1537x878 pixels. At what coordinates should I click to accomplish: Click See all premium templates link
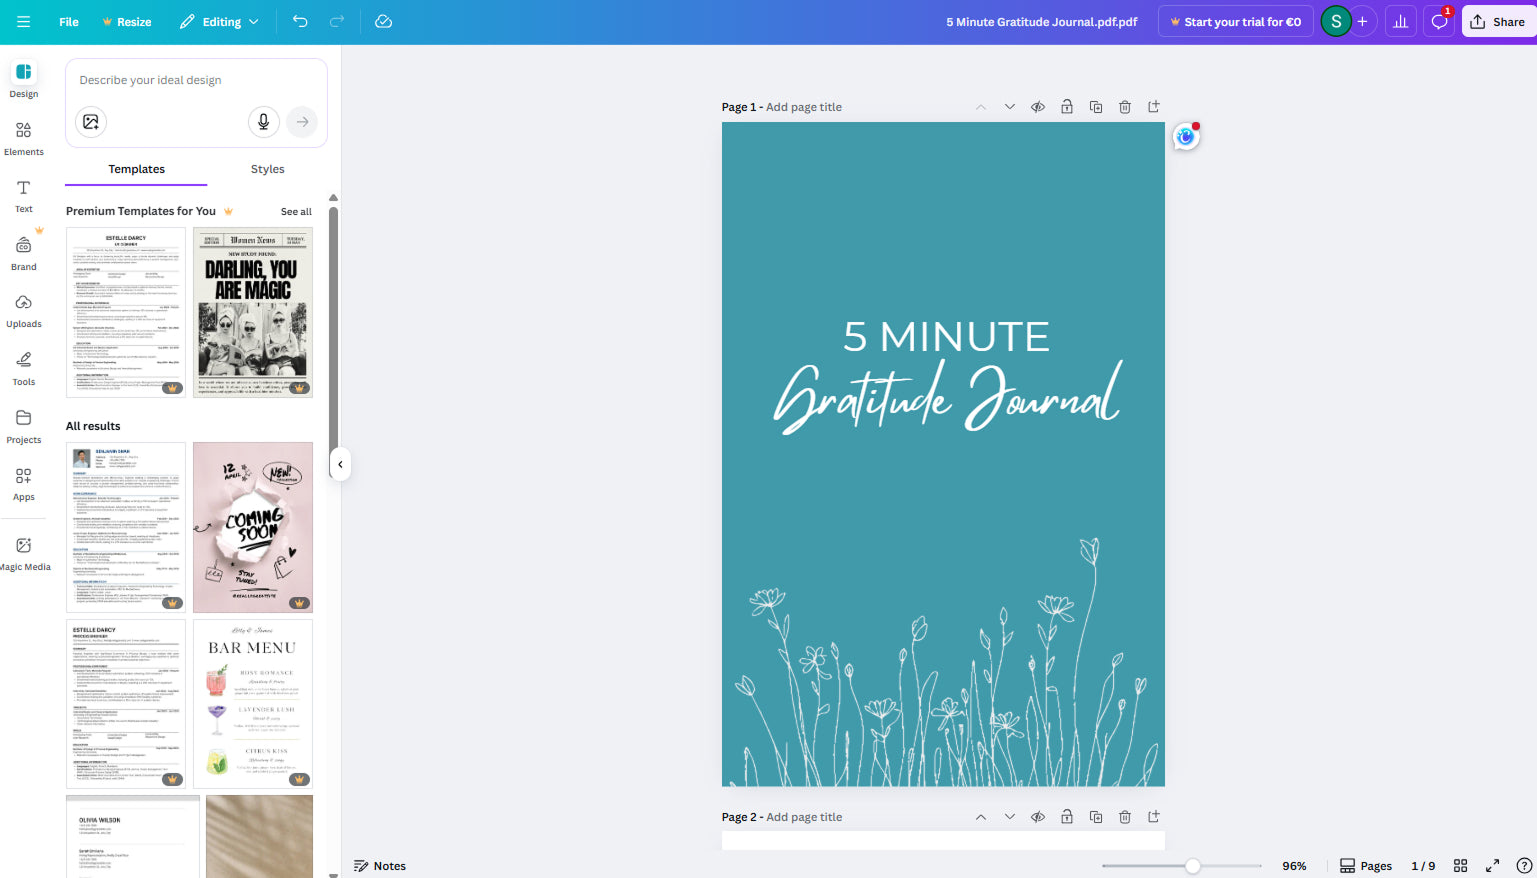296,212
